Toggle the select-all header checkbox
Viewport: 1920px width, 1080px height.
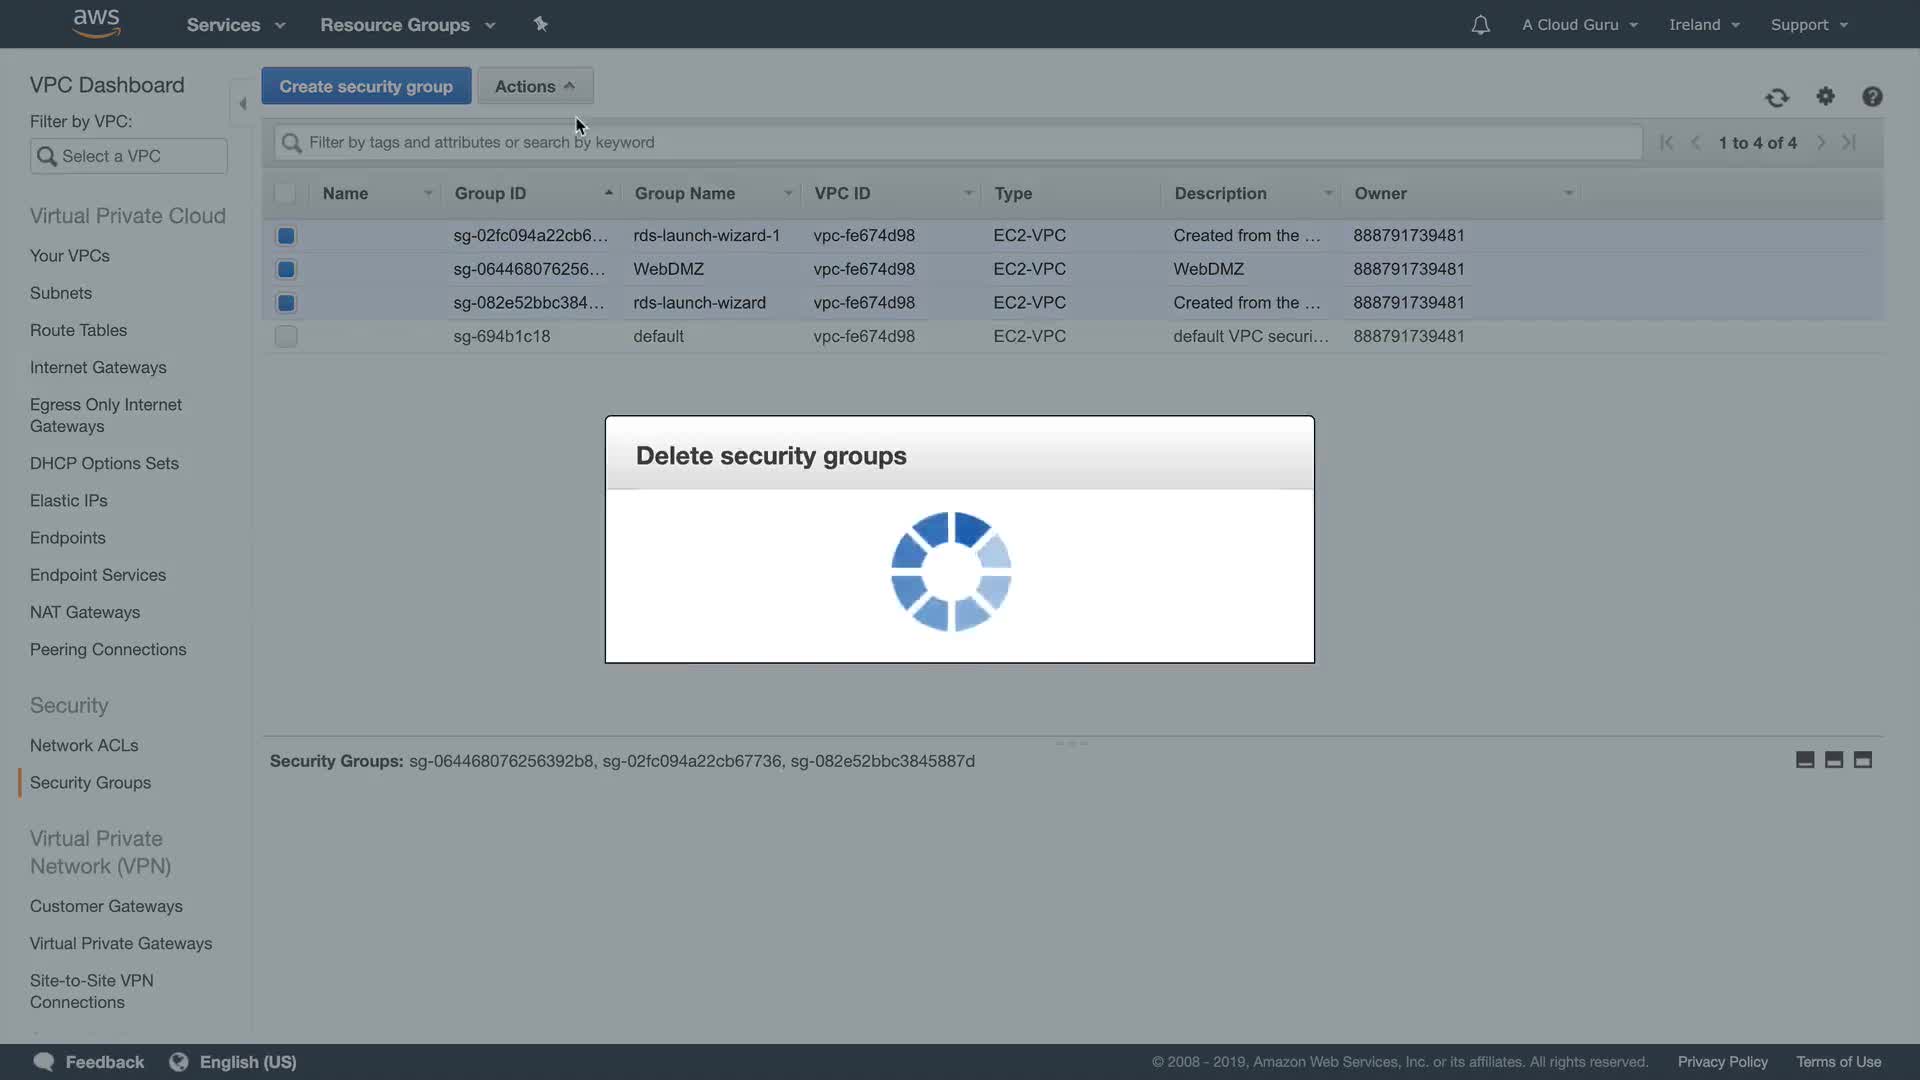pyautogui.click(x=285, y=193)
